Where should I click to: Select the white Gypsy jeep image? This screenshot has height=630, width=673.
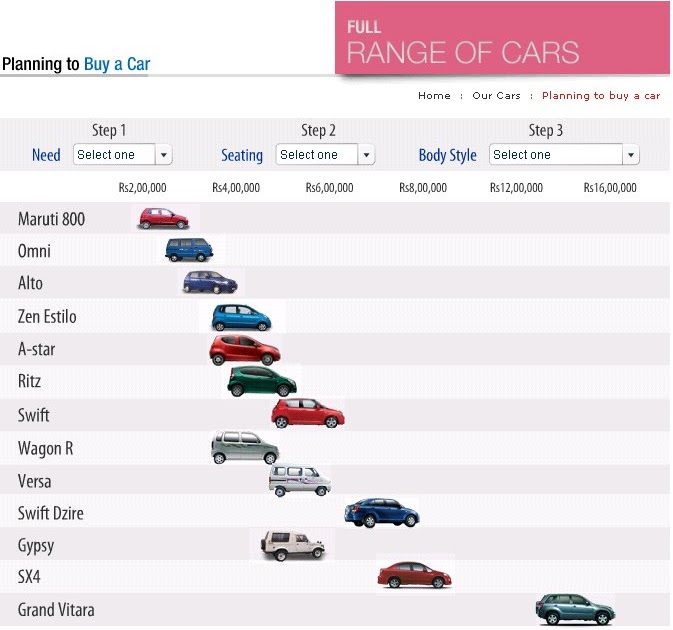293,545
